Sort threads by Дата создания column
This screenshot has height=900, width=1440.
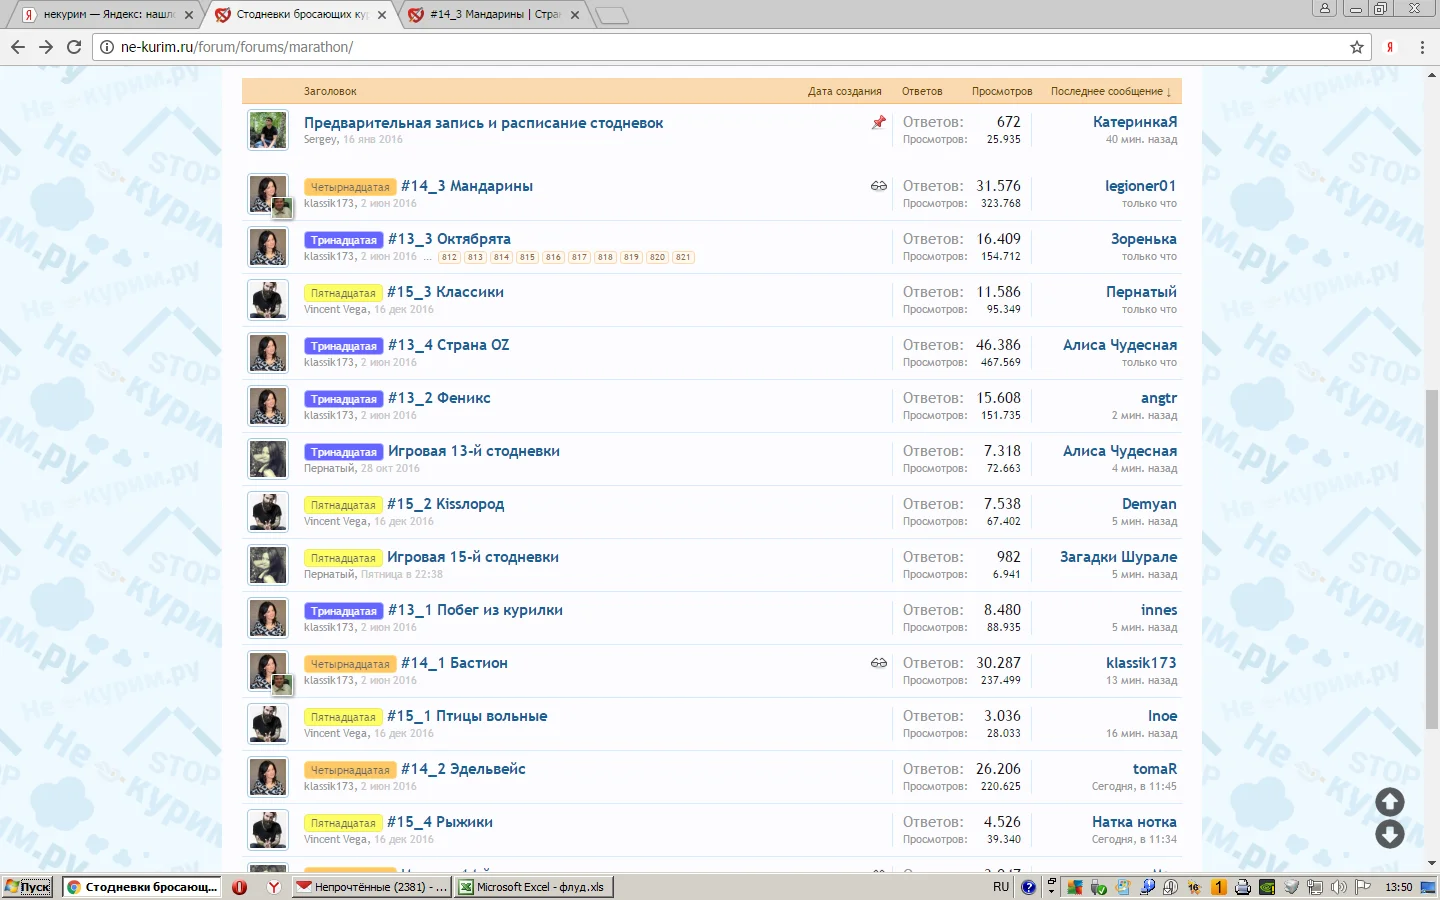click(844, 91)
